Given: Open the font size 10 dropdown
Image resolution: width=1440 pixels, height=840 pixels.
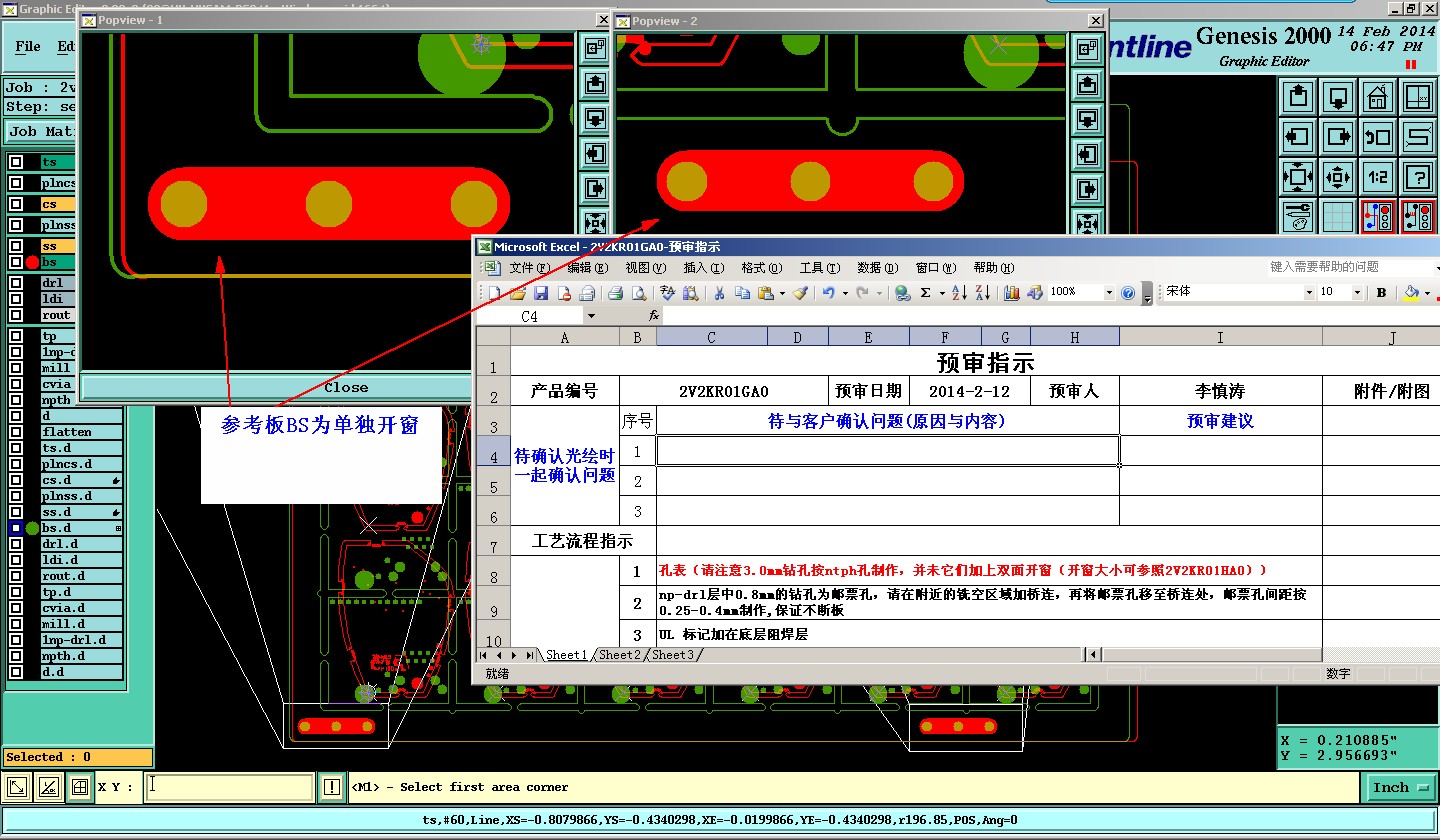Looking at the screenshot, I should point(1357,293).
